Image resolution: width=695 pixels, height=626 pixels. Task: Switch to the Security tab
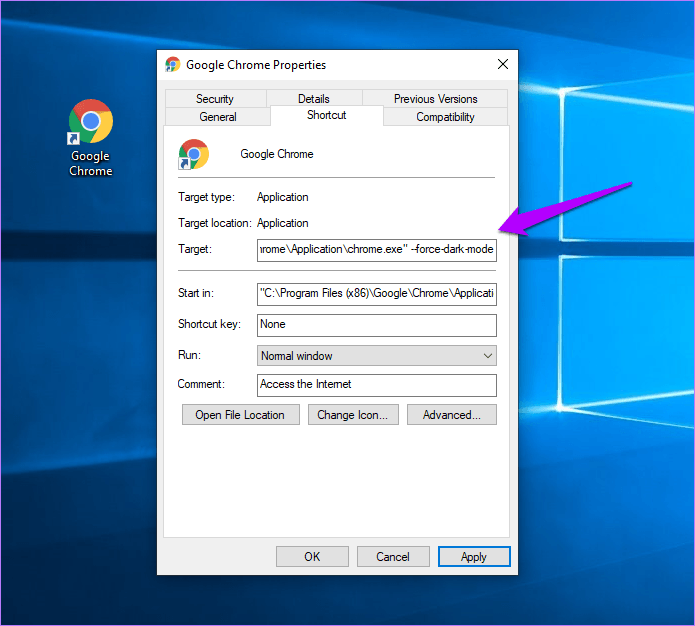pos(215,98)
